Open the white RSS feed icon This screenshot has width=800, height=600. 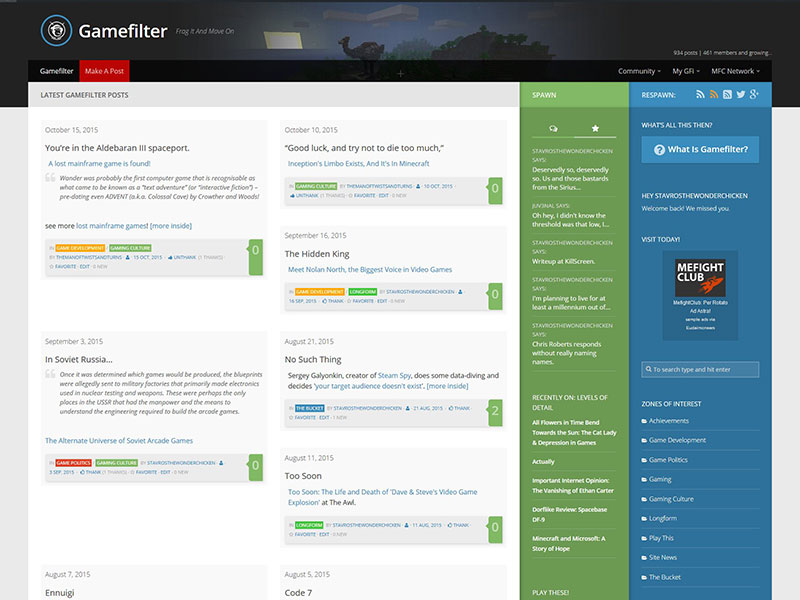(700, 94)
